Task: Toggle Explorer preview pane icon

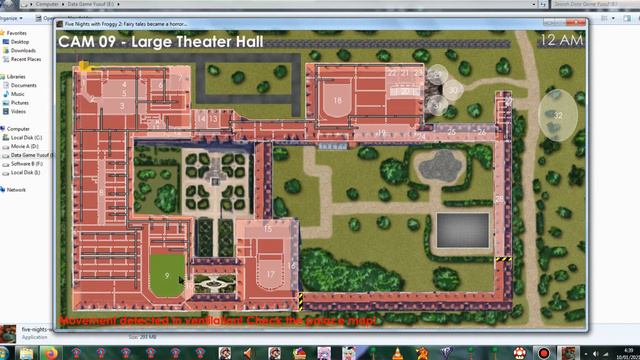Action: pos(627,18)
